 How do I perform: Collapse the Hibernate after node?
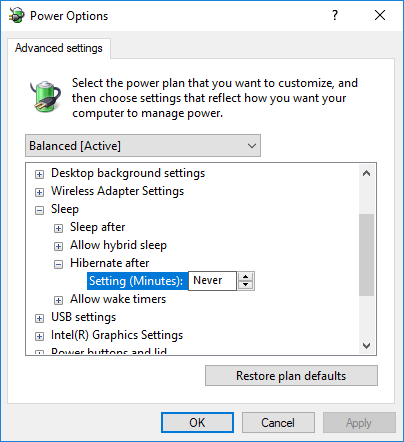click(58, 264)
